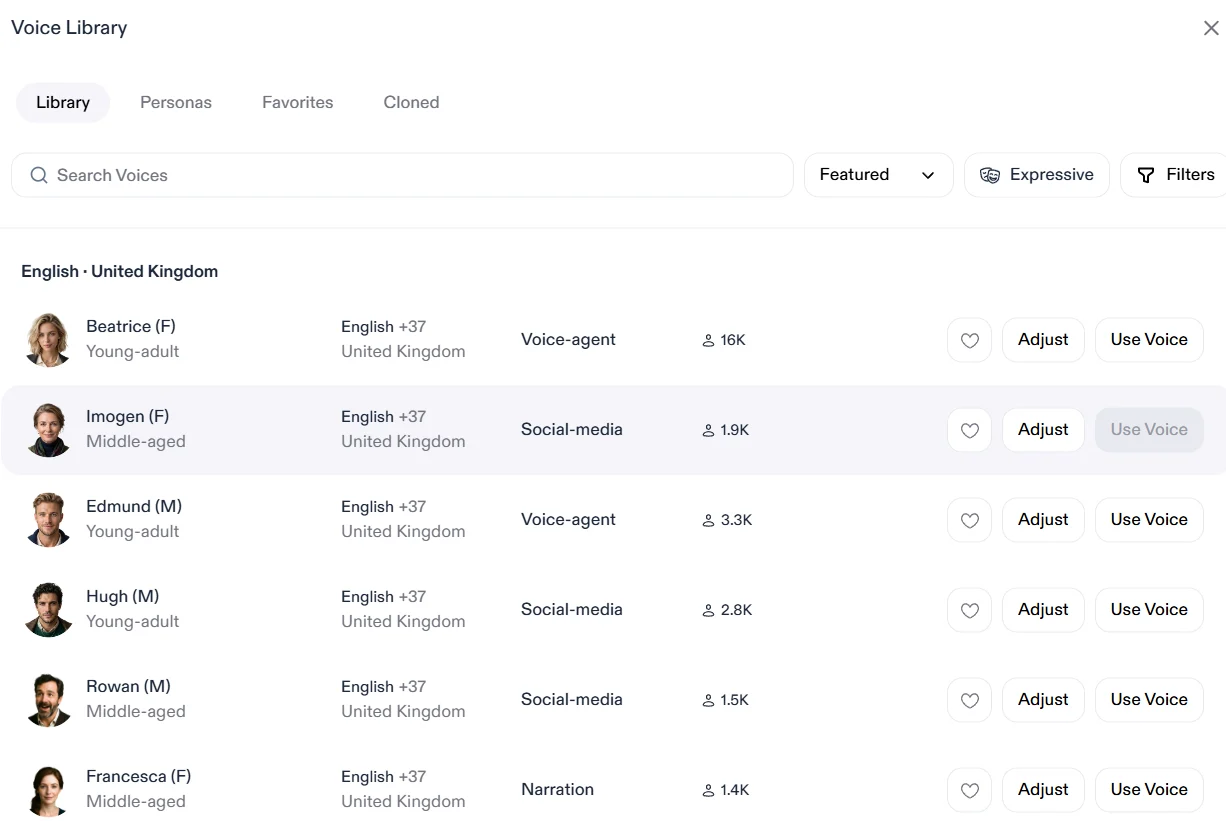
Task: Select the Imogen (F) name
Action: [128, 417]
